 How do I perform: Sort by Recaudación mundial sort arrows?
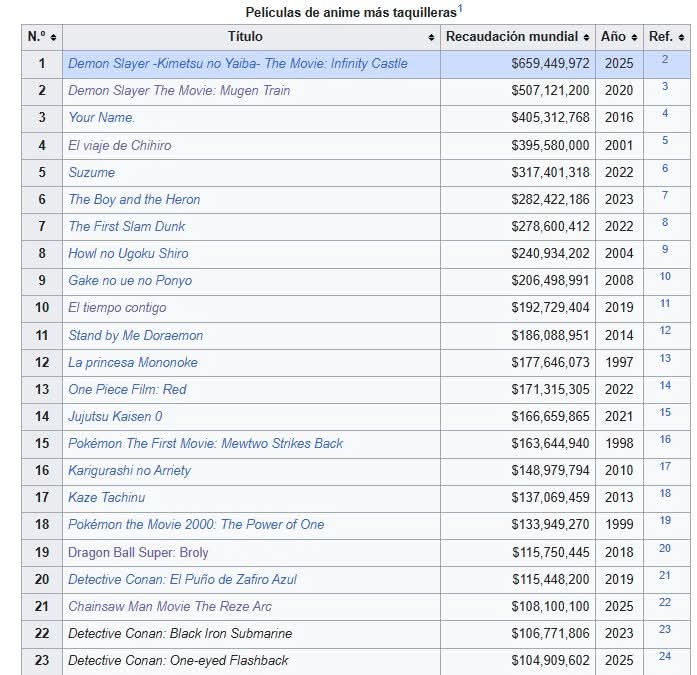point(586,37)
